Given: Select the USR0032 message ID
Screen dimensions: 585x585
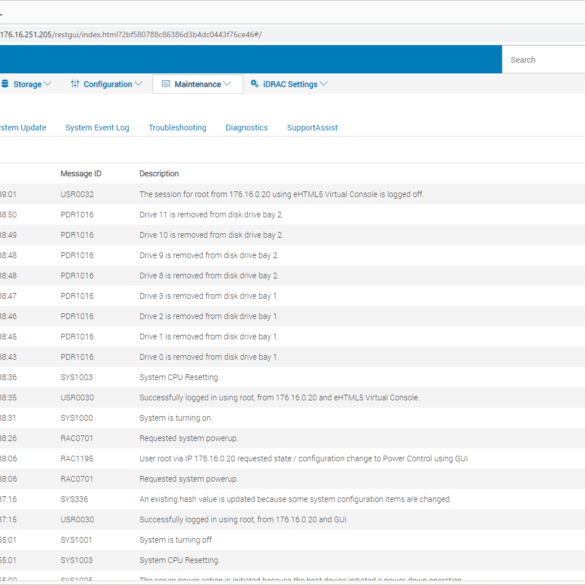Looking at the screenshot, I should (x=77, y=194).
